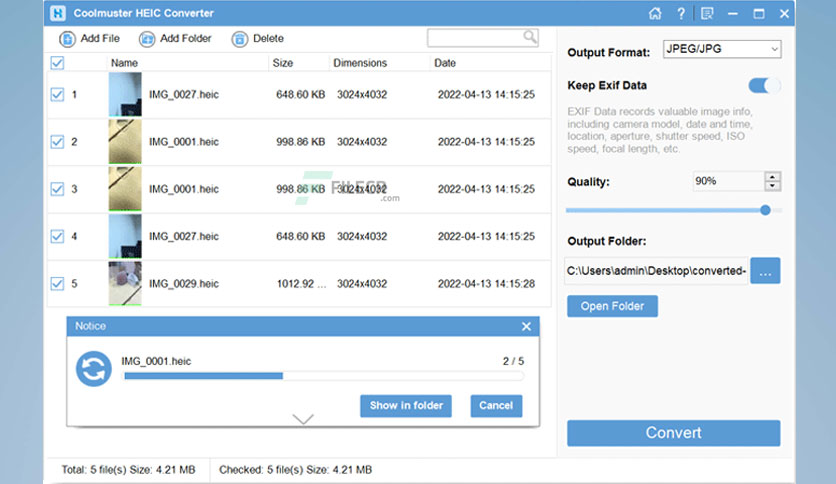Sort by the Name column header
This screenshot has height=484, width=836.
pyautogui.click(x=124, y=63)
